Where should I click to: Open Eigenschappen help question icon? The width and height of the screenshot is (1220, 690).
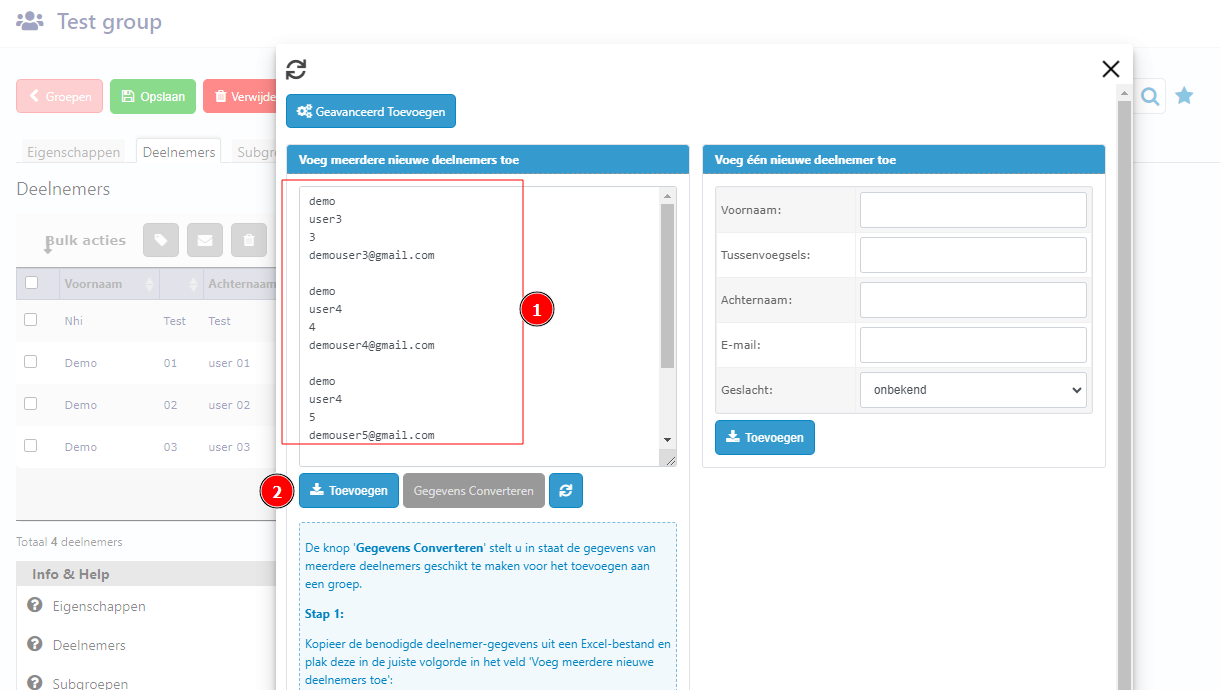click(35, 606)
